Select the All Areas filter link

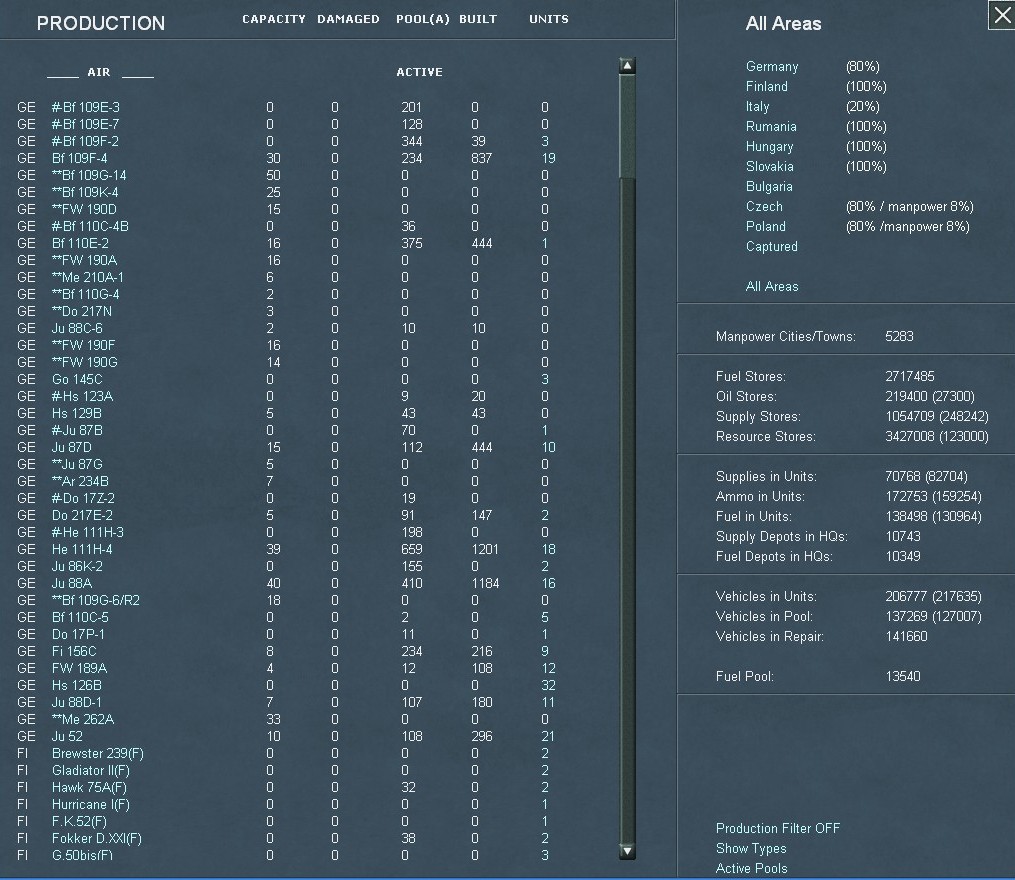(772, 286)
